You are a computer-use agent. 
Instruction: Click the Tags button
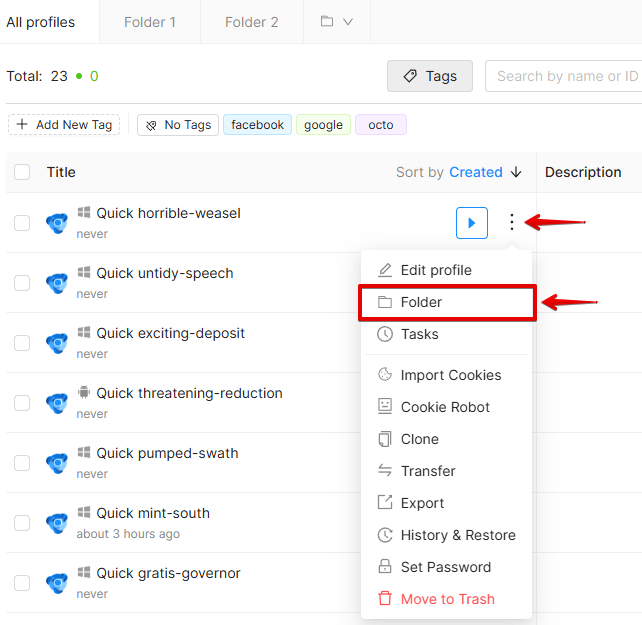430,76
